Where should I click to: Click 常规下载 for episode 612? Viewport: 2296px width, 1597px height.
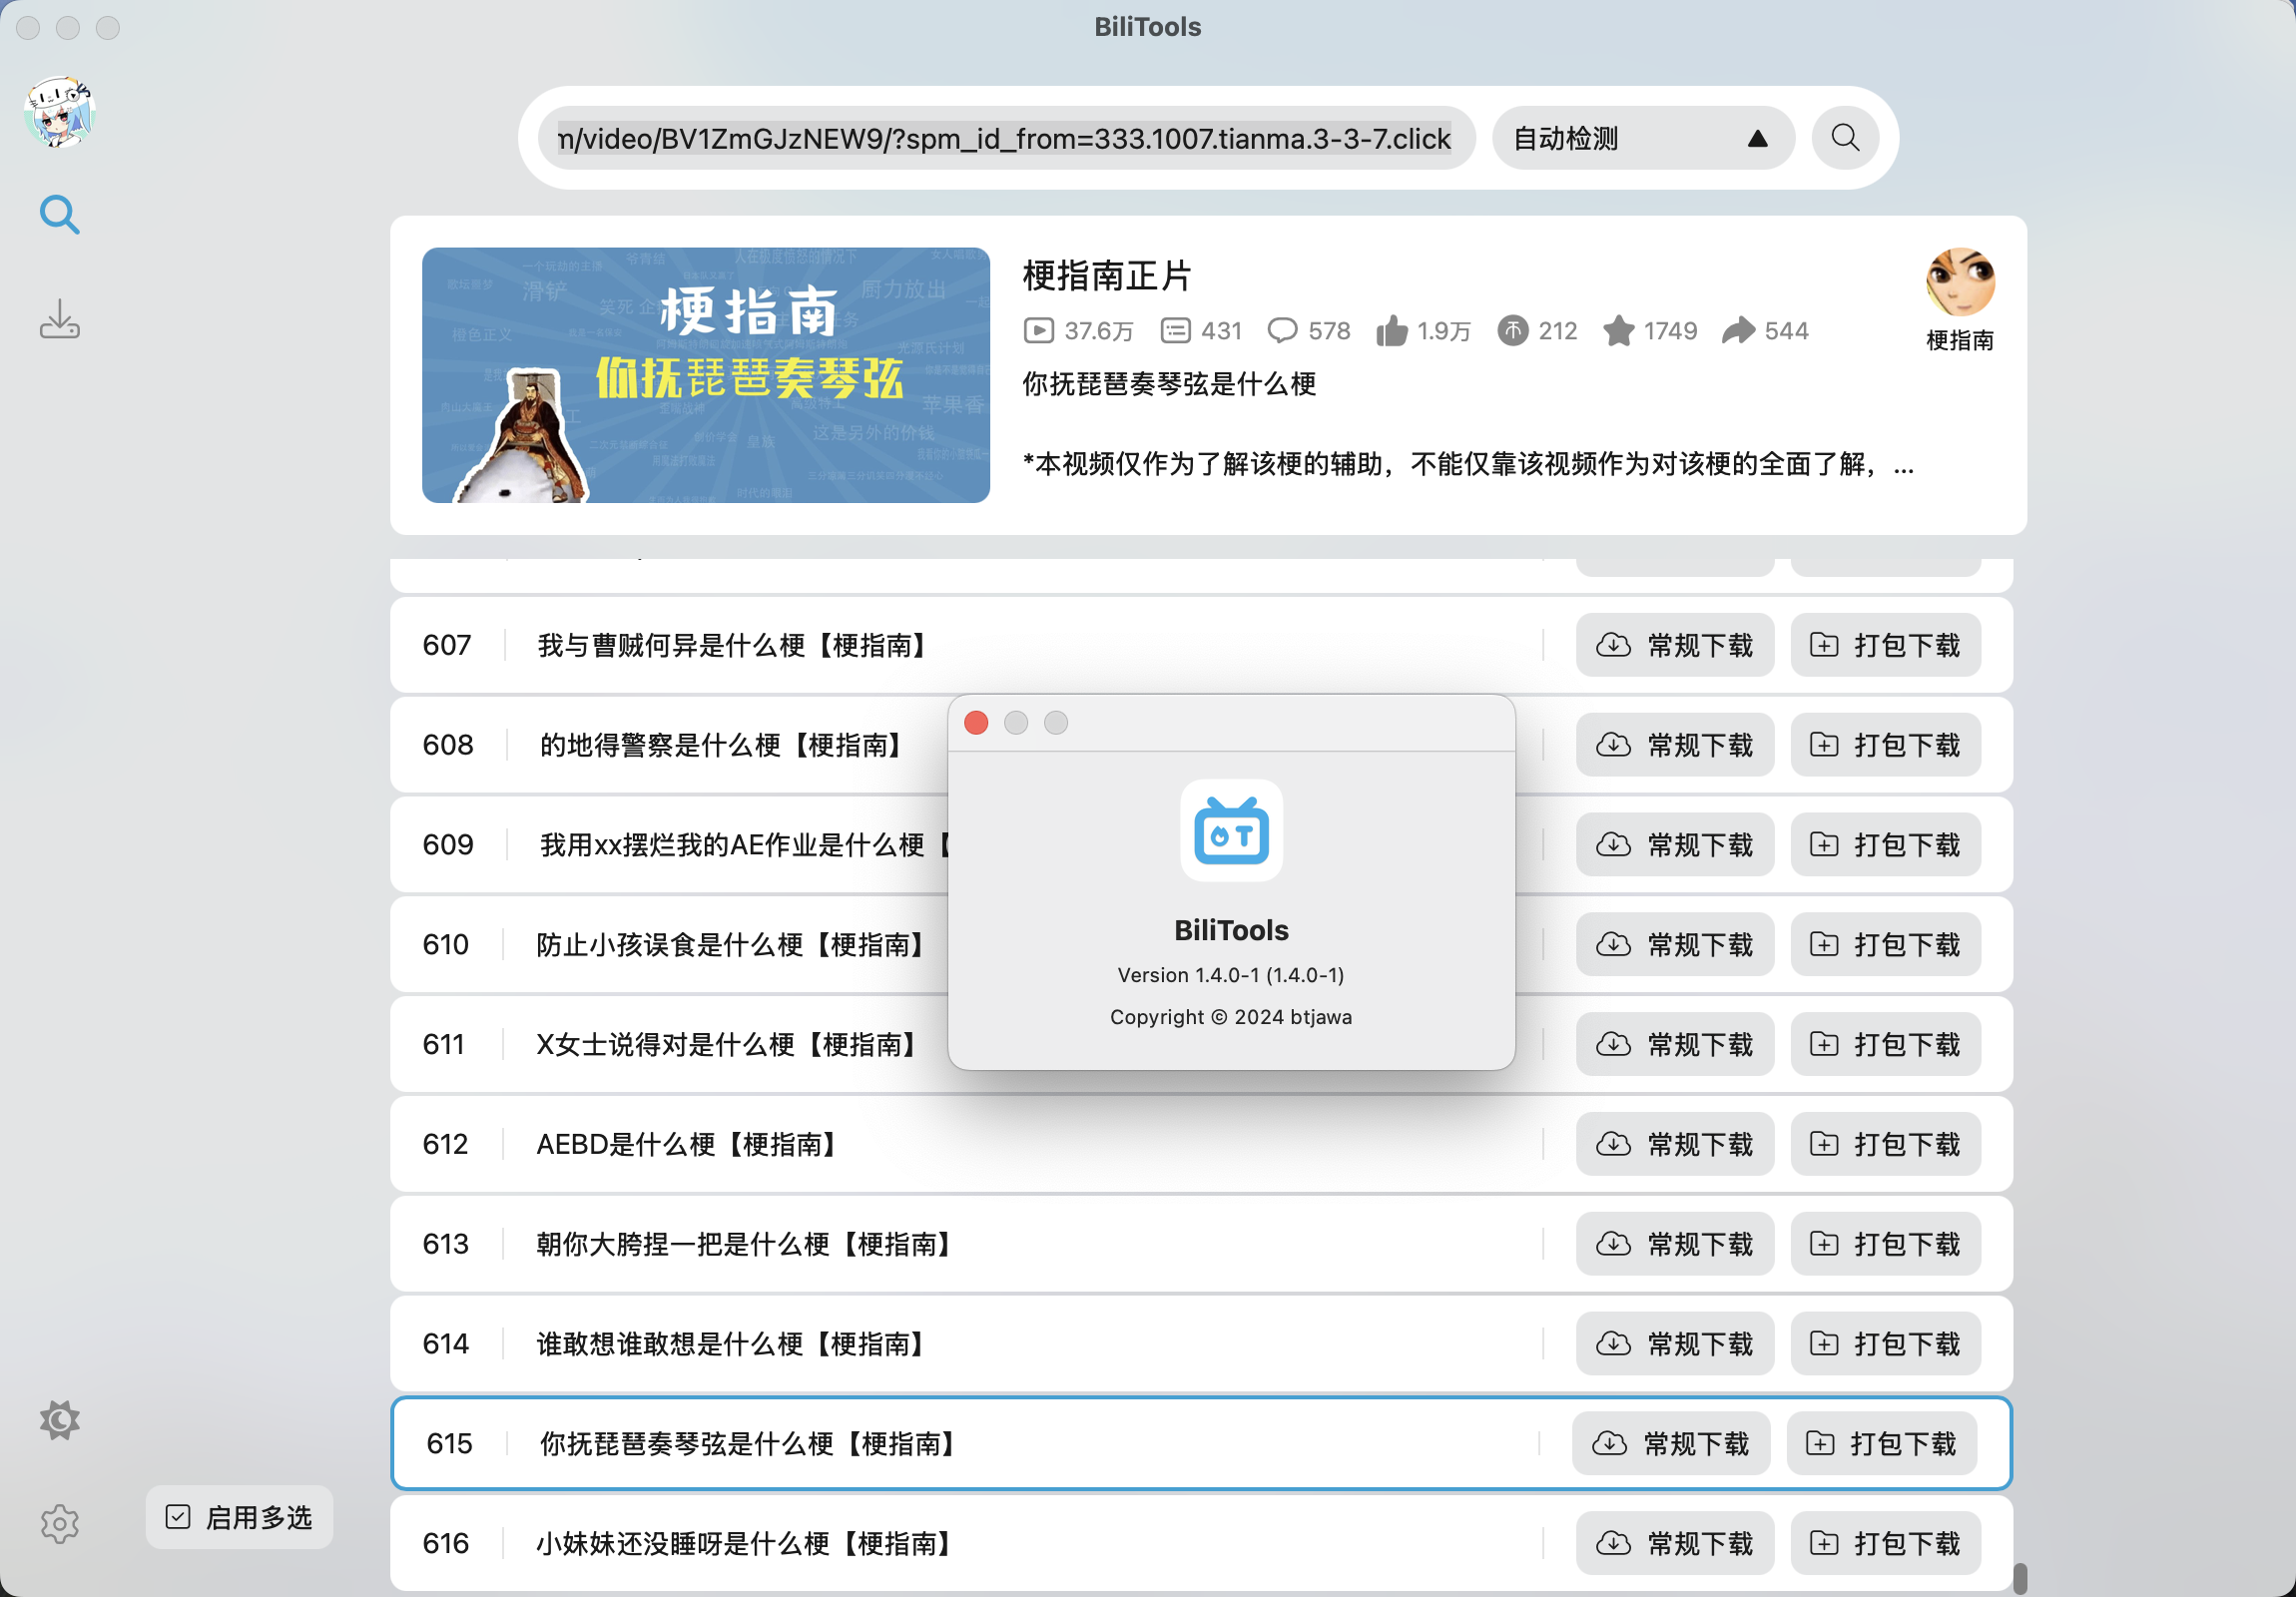click(x=1675, y=1144)
